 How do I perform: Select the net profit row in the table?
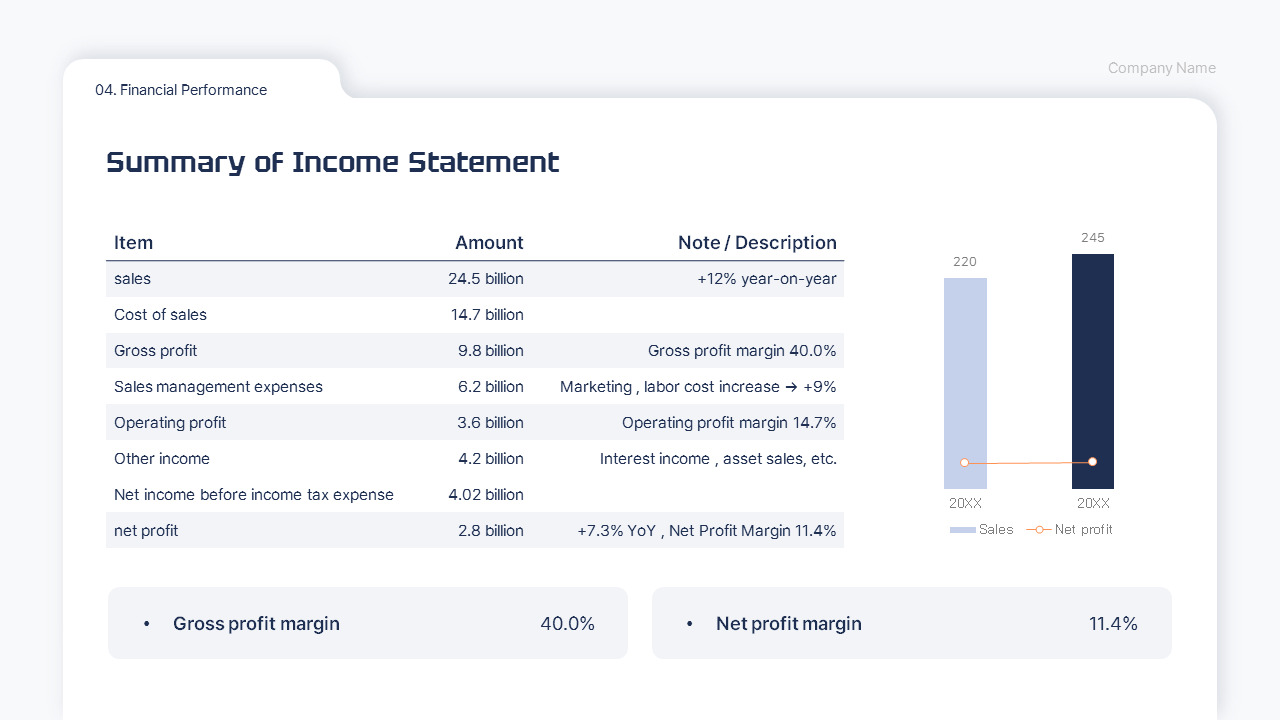(475, 530)
